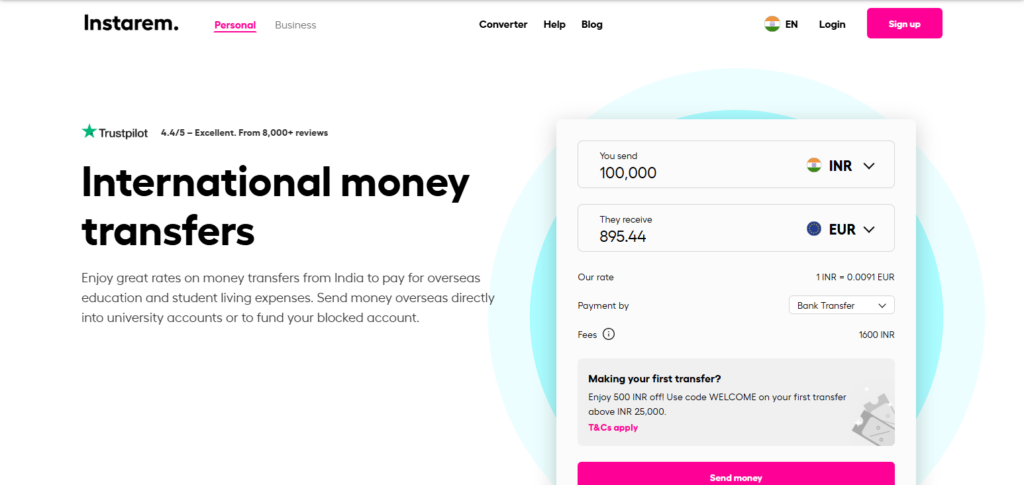Image resolution: width=1024 pixels, height=485 pixels.
Task: Expand the EUR currency dropdown chevron
Action: (x=868, y=229)
